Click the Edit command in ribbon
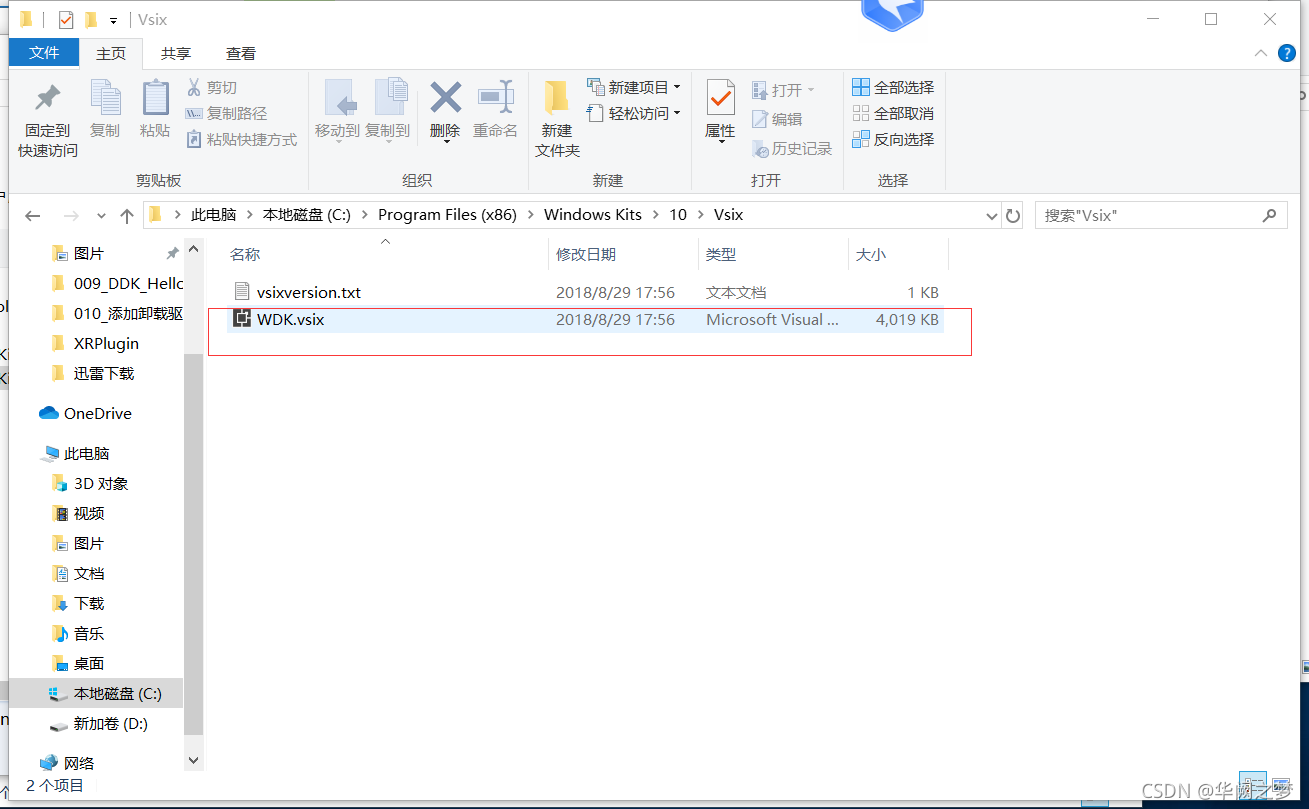 pyautogui.click(x=777, y=119)
